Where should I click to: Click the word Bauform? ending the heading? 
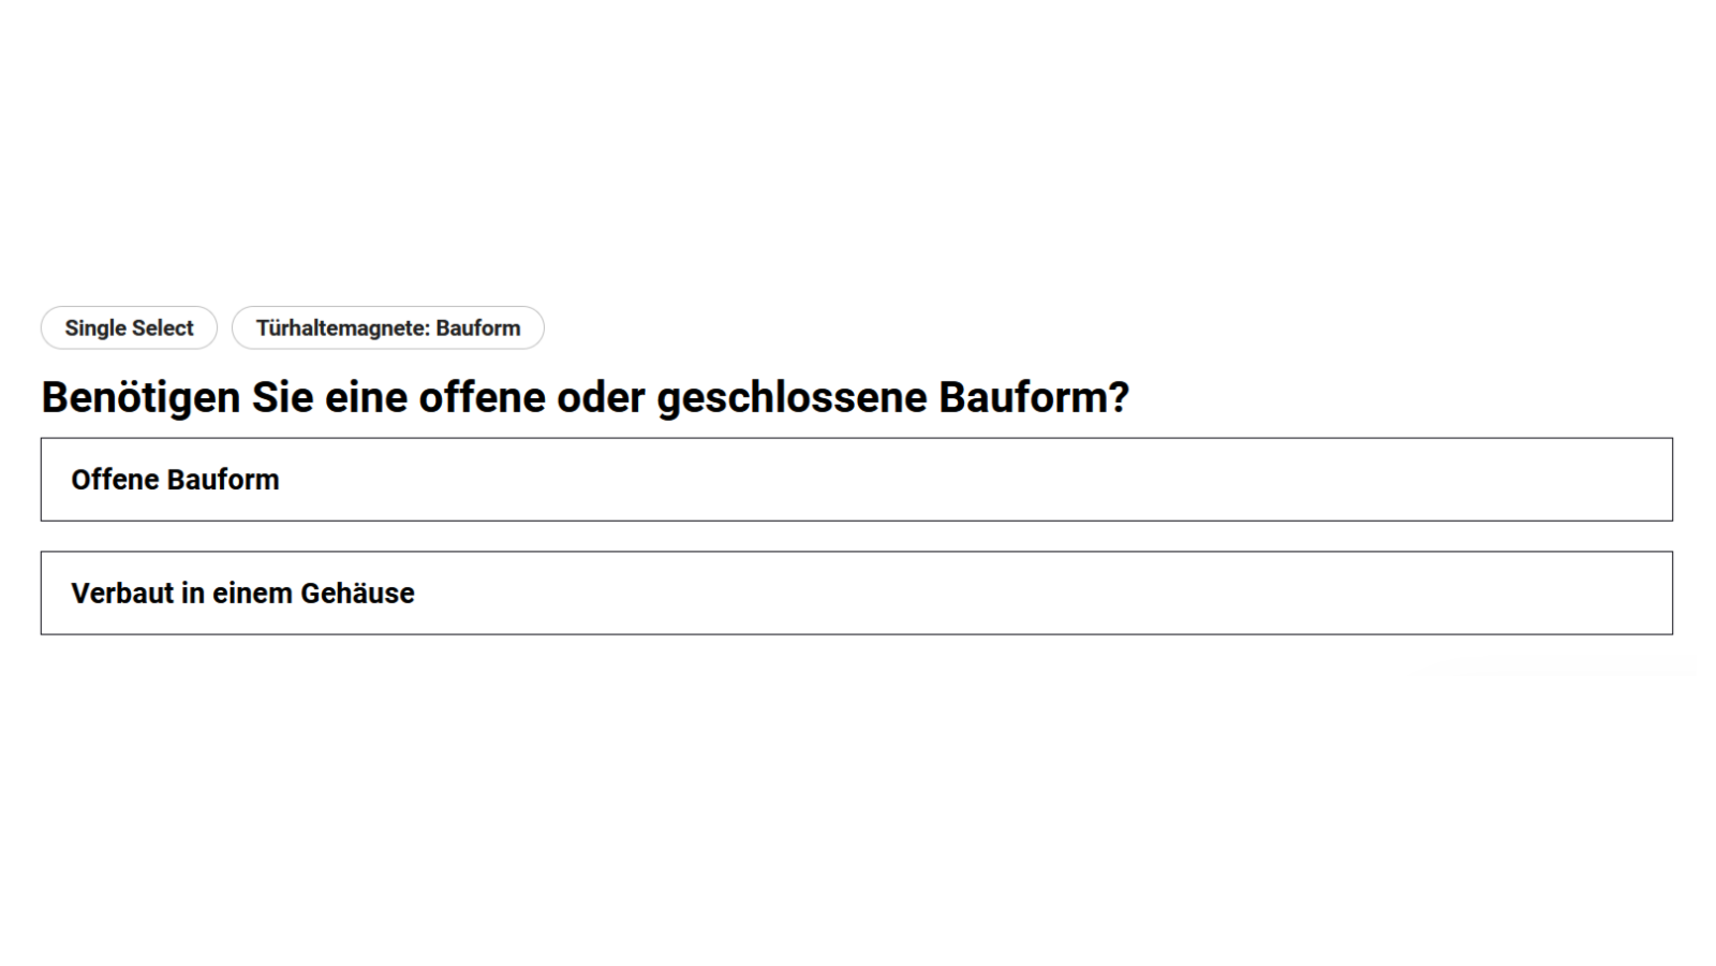(1033, 397)
